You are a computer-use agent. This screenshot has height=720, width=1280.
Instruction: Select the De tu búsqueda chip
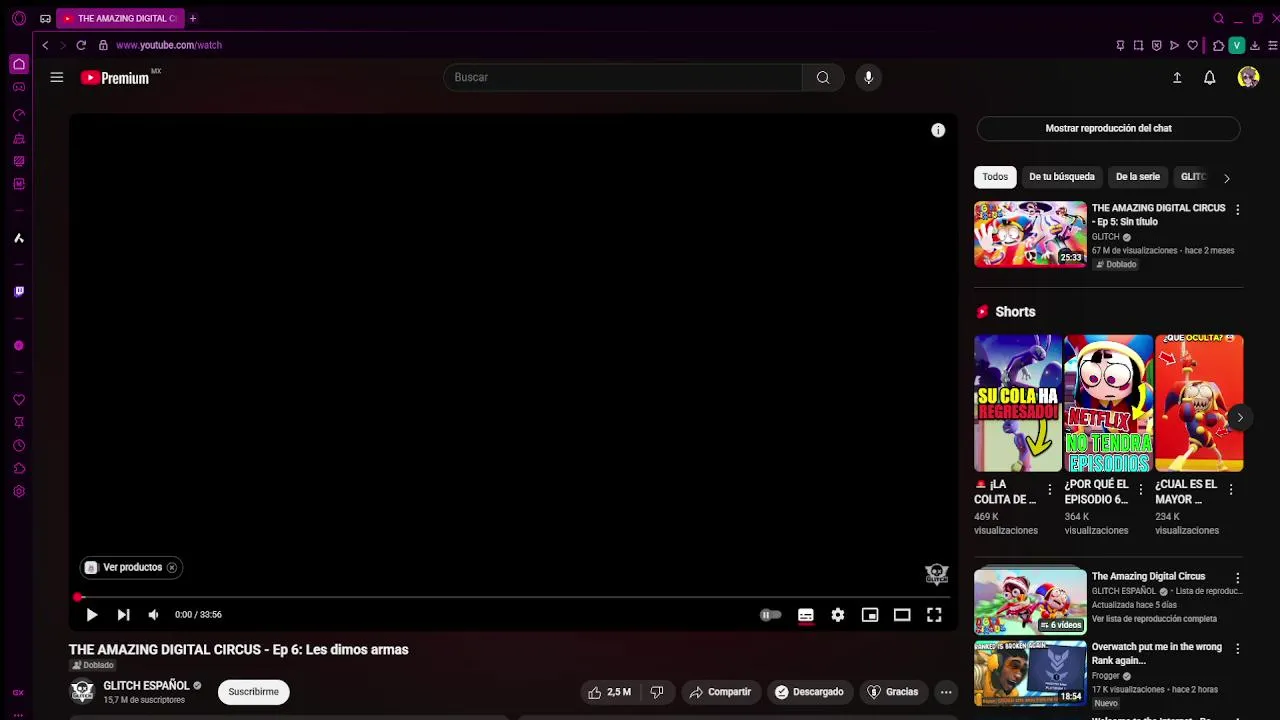click(1062, 177)
